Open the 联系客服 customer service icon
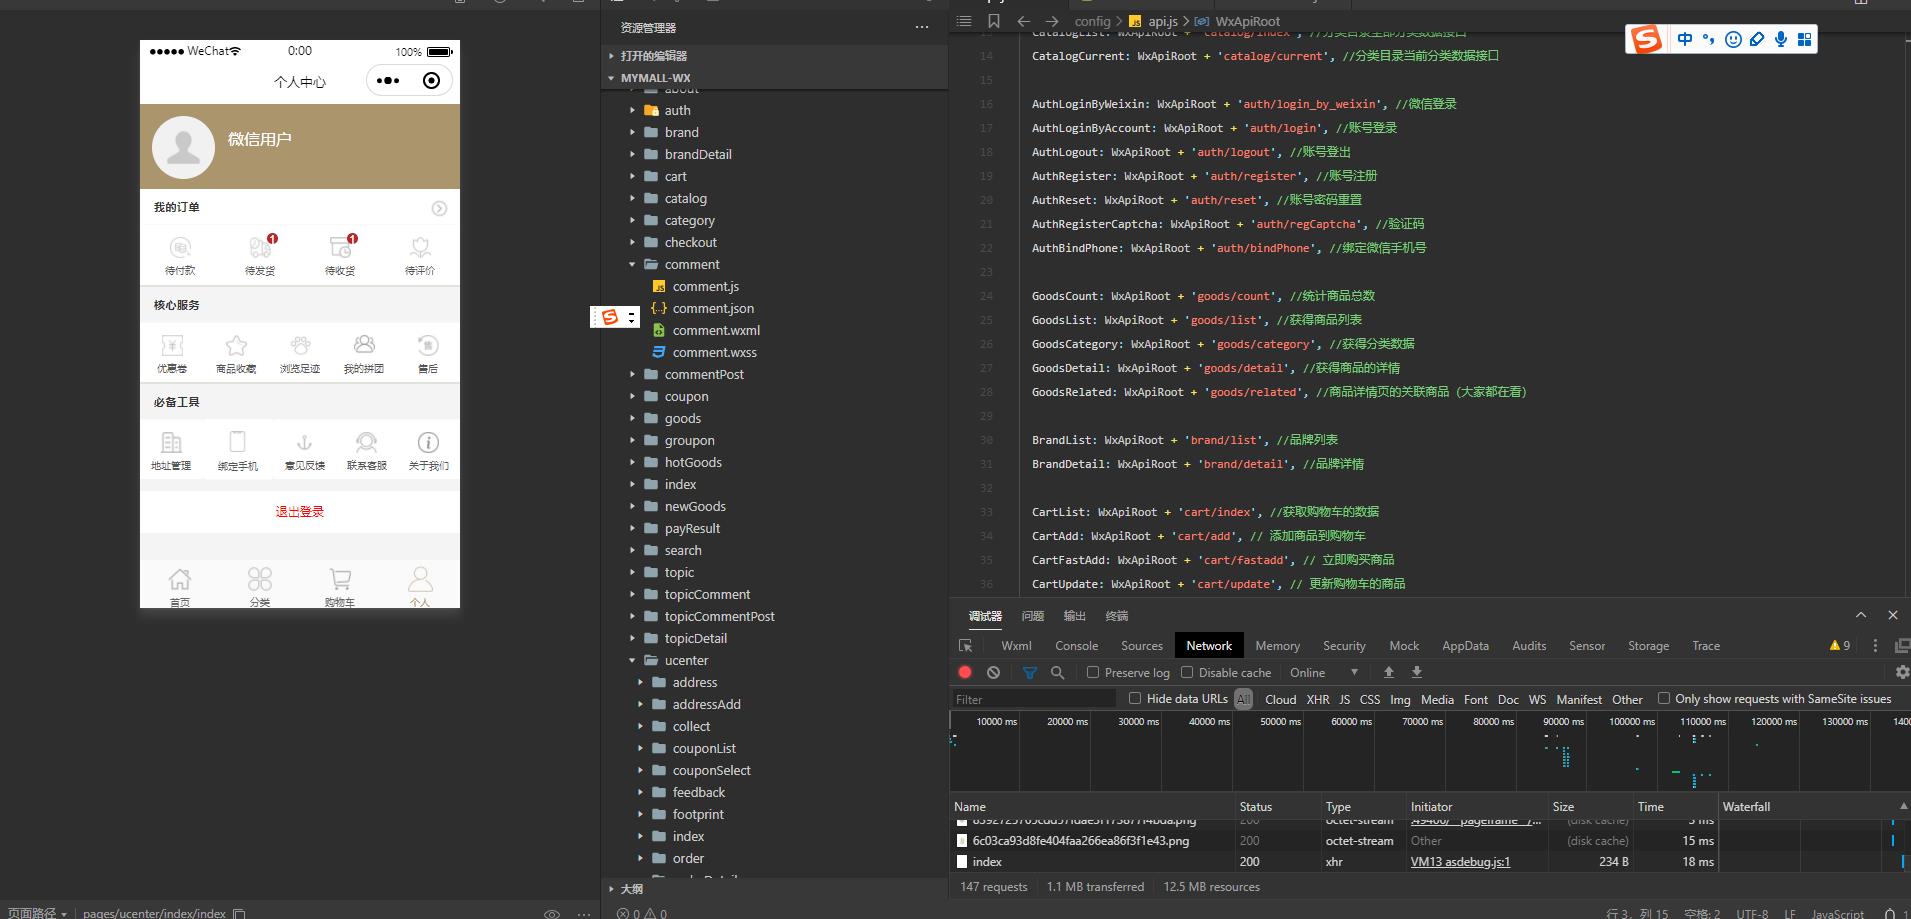The width and height of the screenshot is (1911, 919). (367, 443)
